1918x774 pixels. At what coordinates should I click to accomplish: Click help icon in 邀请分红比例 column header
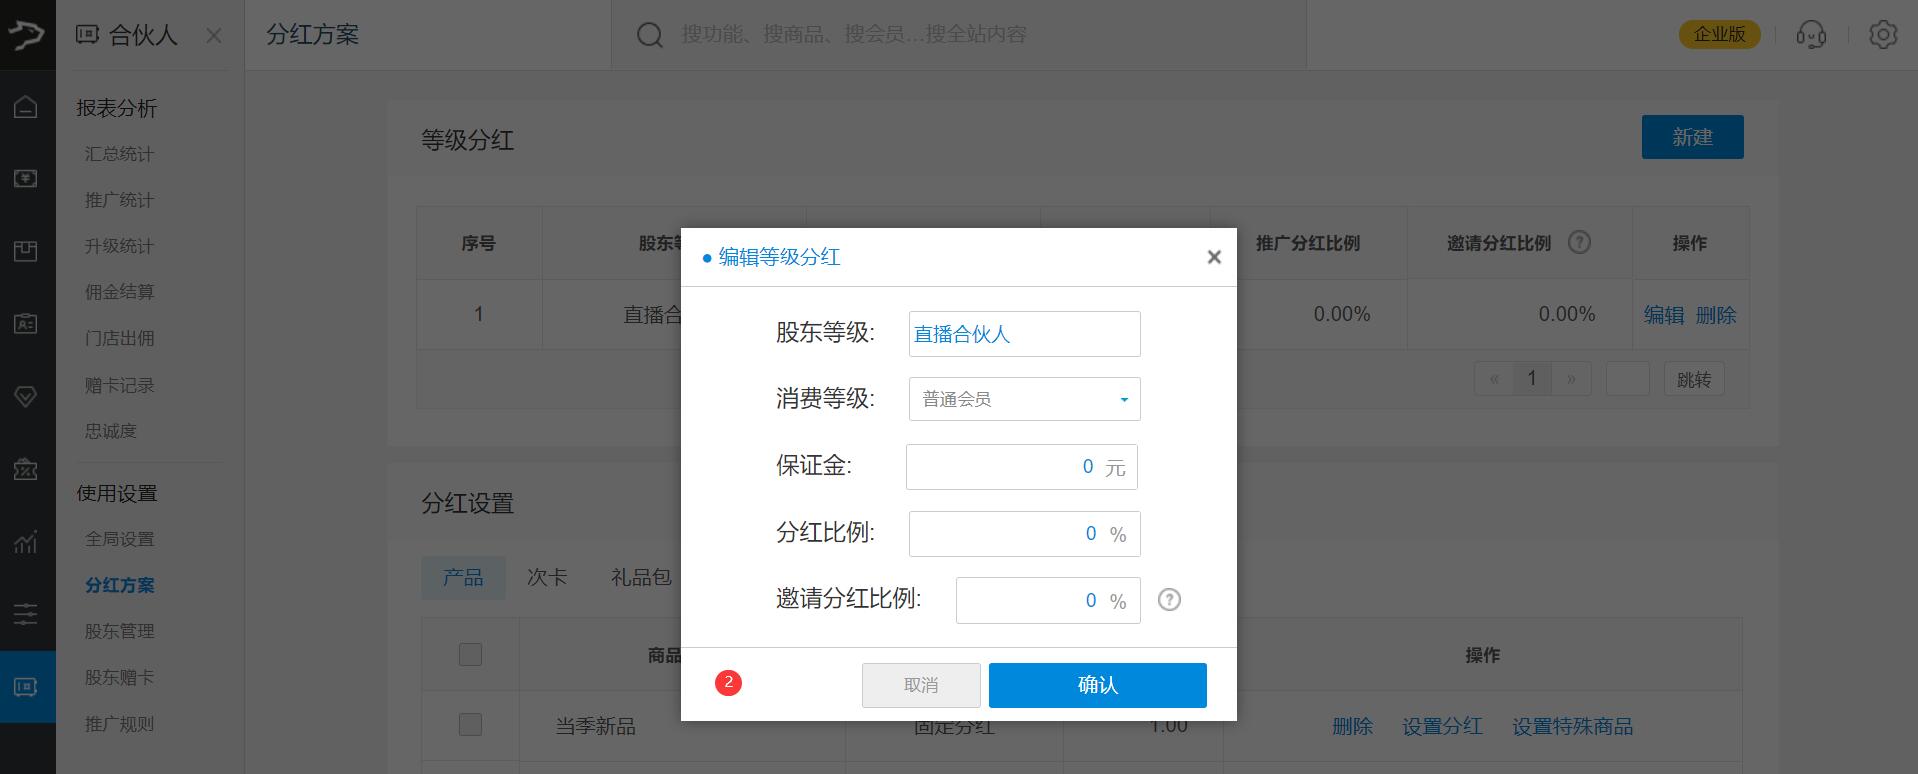click(x=1579, y=243)
